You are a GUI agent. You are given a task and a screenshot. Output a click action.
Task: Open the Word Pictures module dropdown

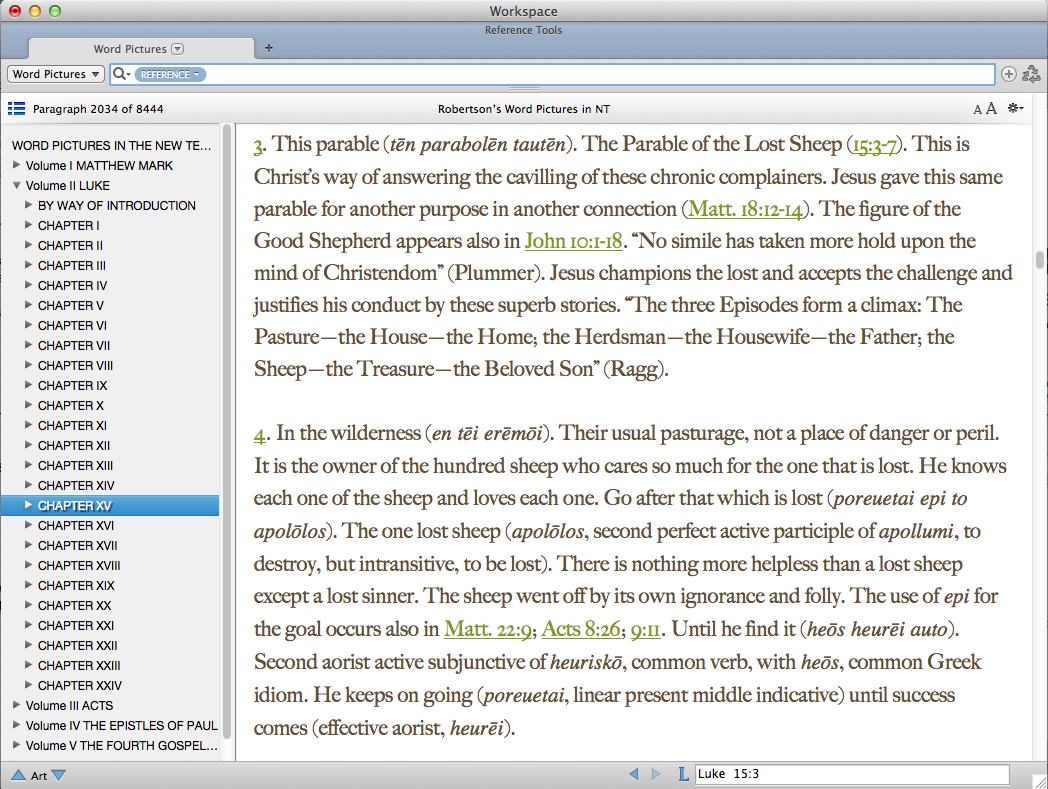55,74
